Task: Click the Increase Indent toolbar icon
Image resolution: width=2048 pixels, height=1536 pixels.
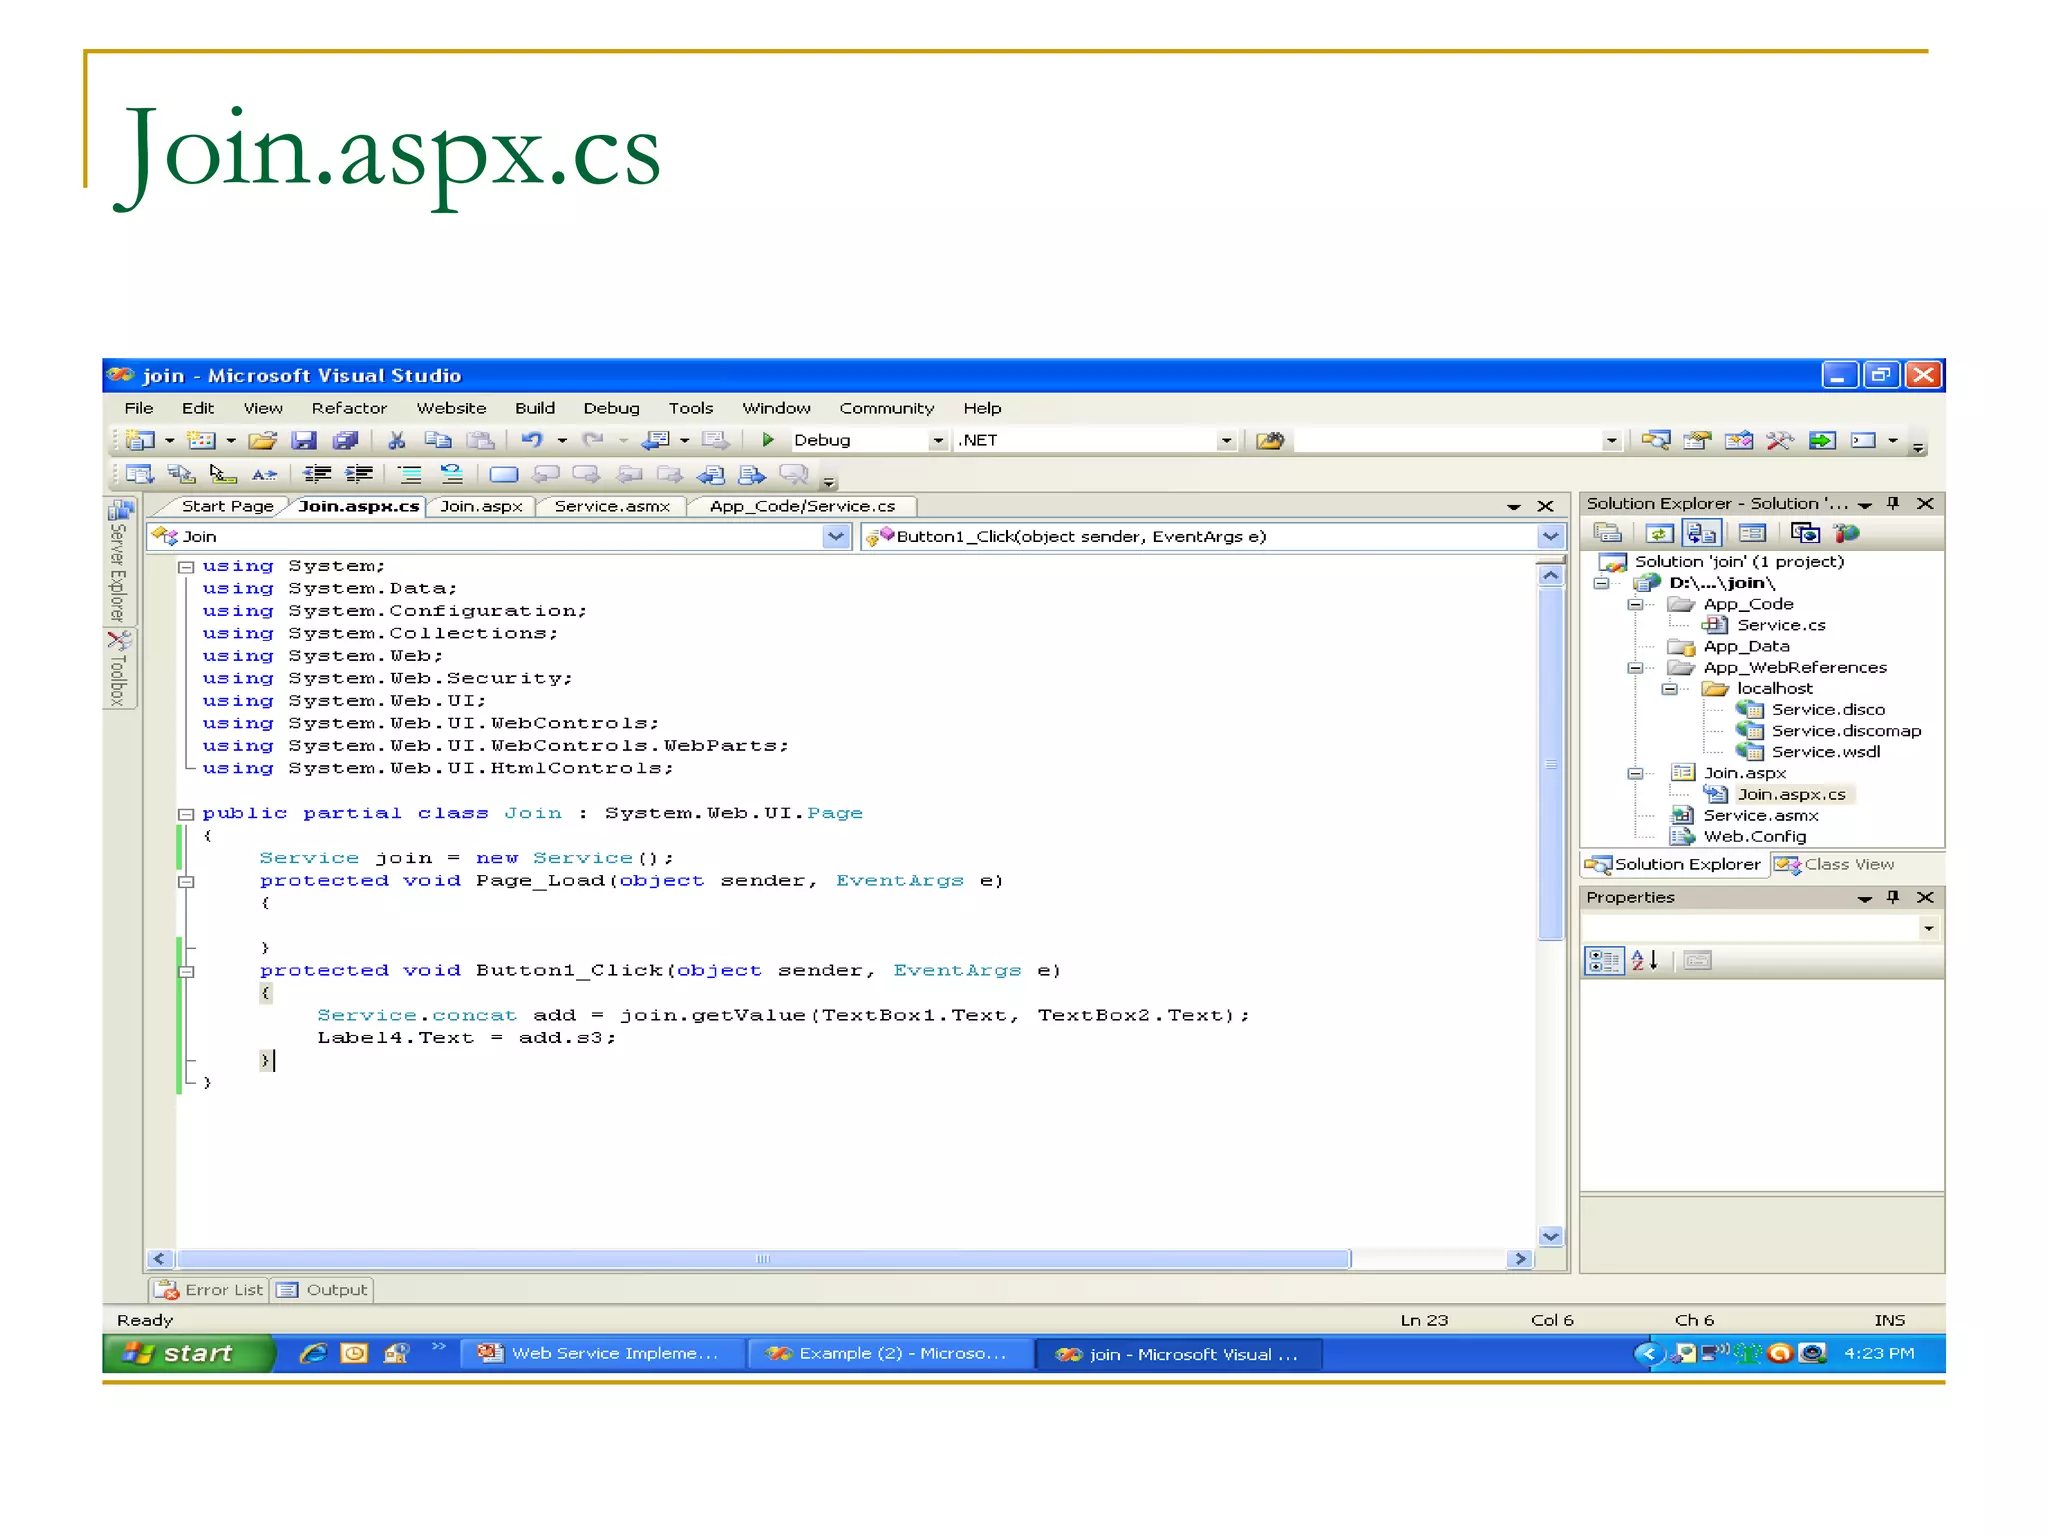Action: coord(358,474)
